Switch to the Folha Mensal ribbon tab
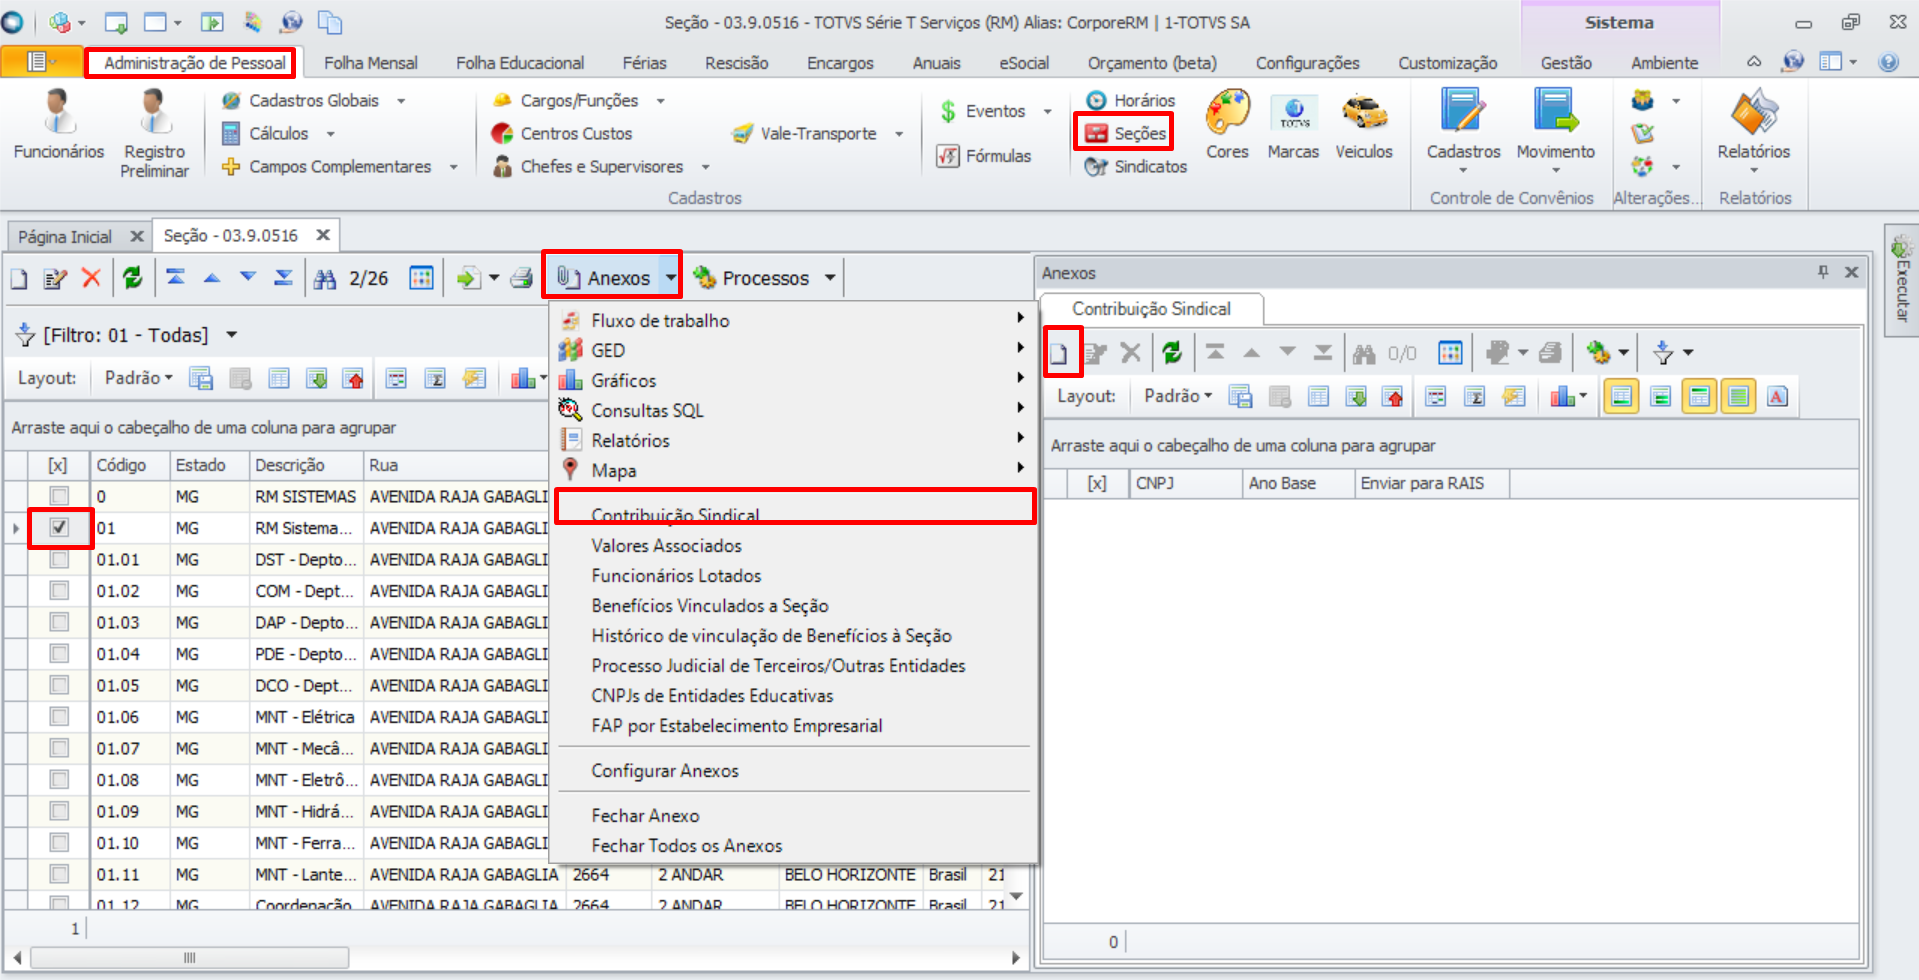1919x980 pixels. coord(371,63)
